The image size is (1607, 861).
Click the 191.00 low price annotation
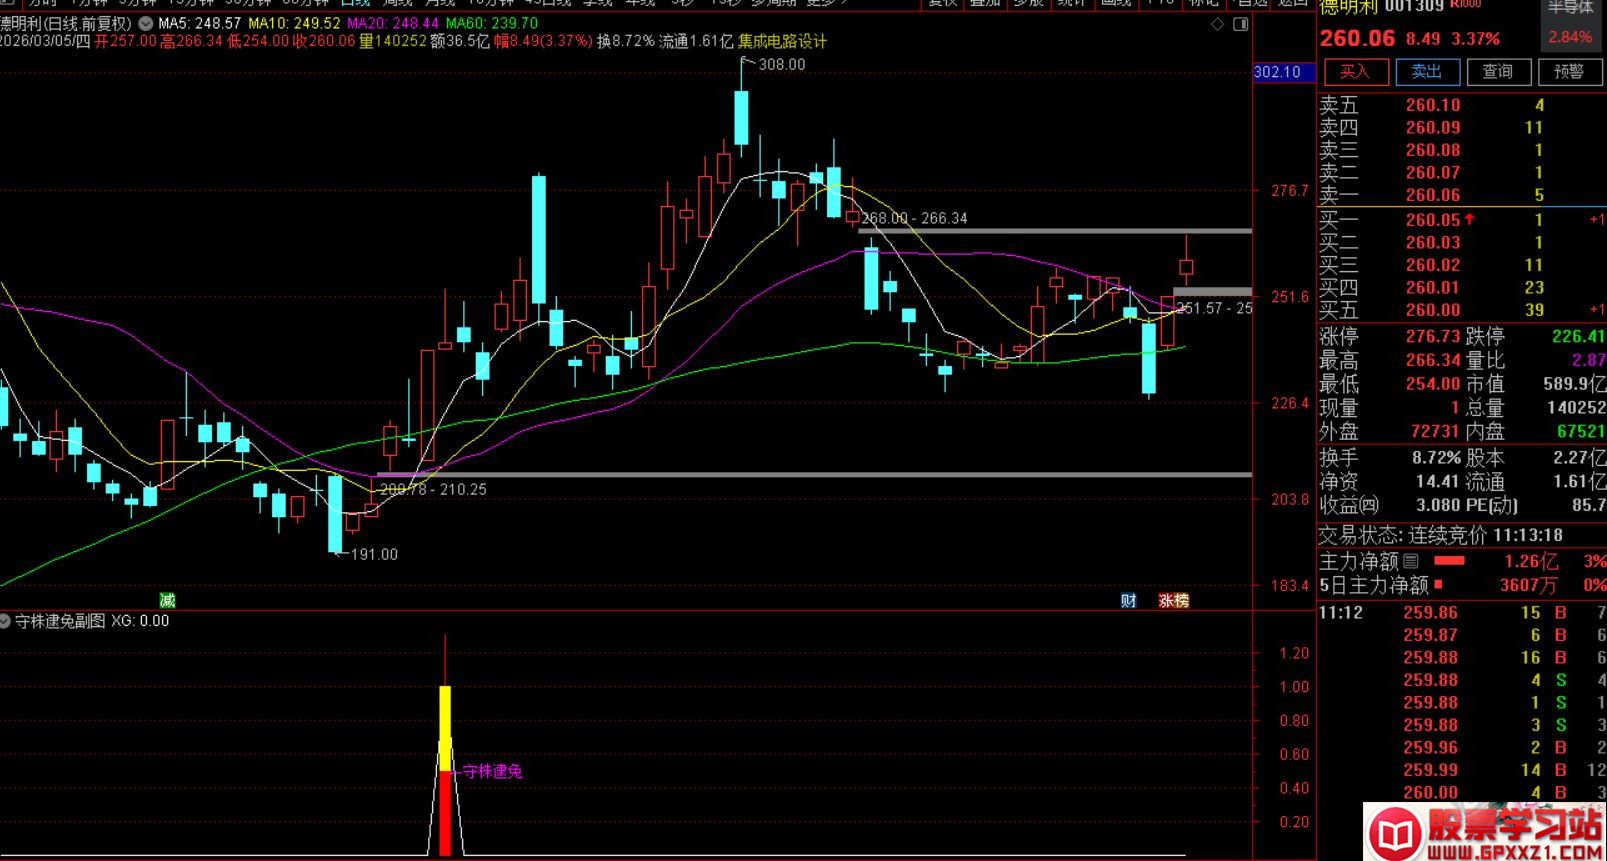(x=373, y=554)
